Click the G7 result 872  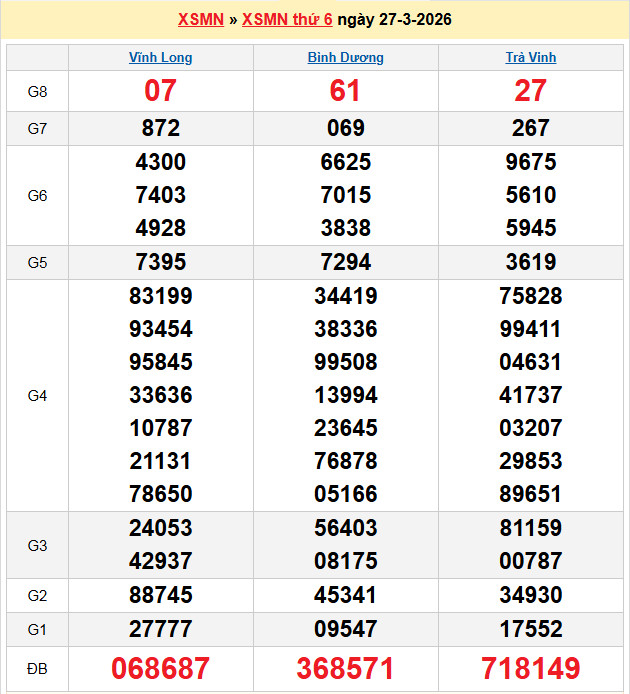[x=160, y=128]
